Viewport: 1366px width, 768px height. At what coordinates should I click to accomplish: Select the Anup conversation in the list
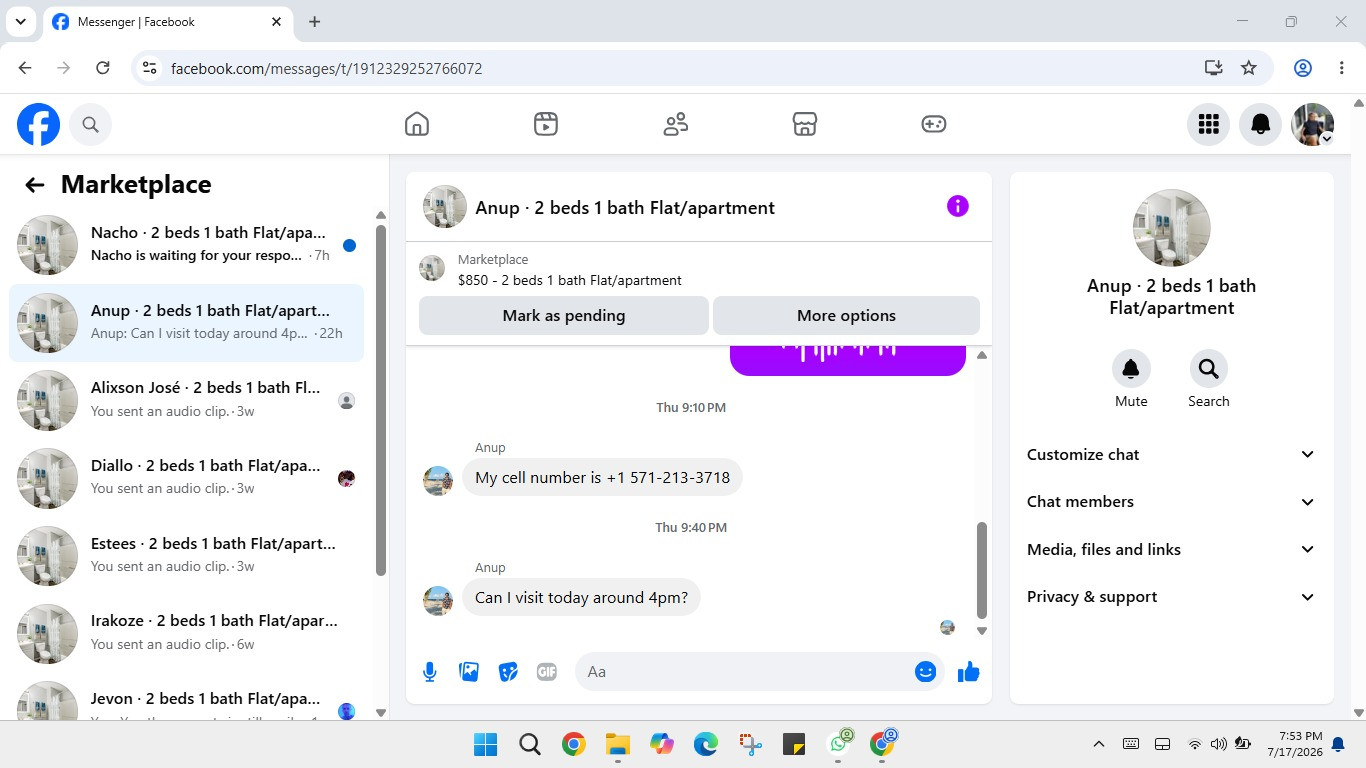tap(186, 323)
